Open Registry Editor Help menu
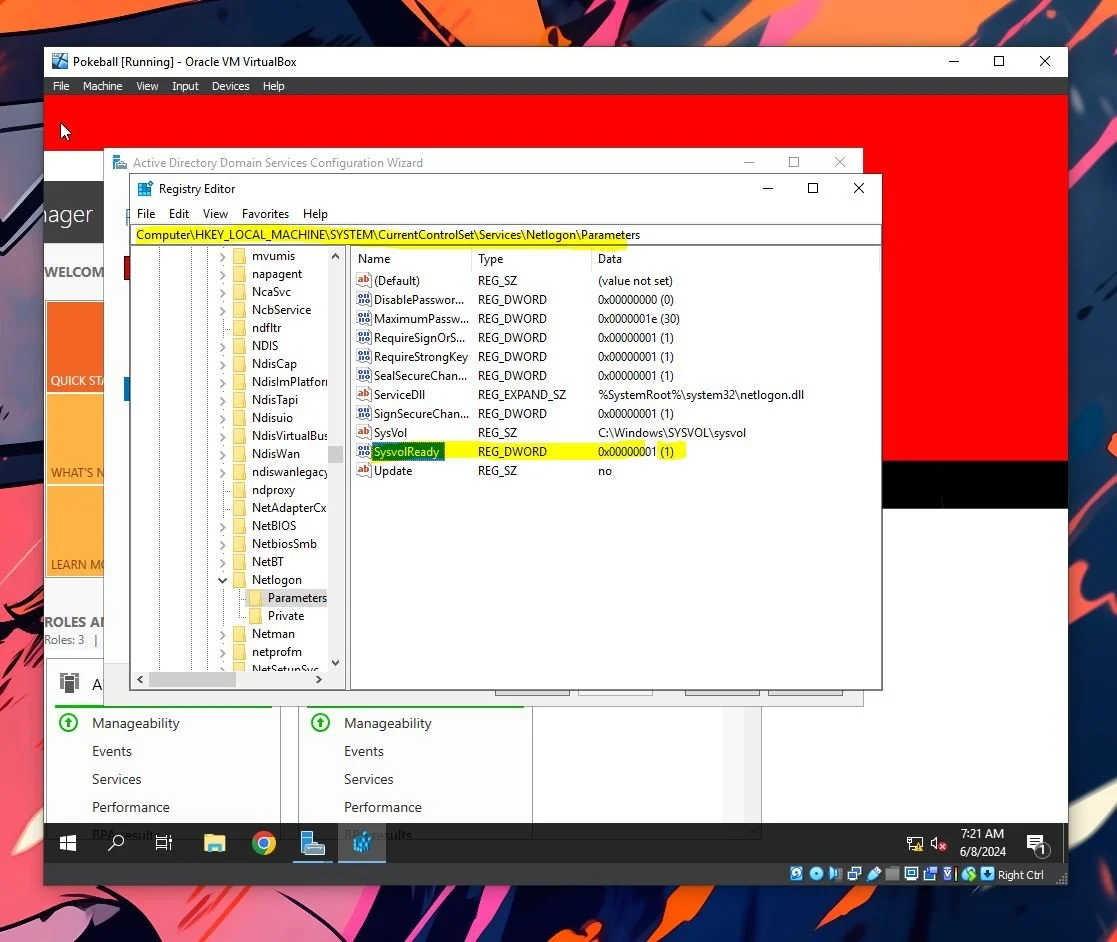Screen dimensions: 1117x942 click(x=315, y=214)
